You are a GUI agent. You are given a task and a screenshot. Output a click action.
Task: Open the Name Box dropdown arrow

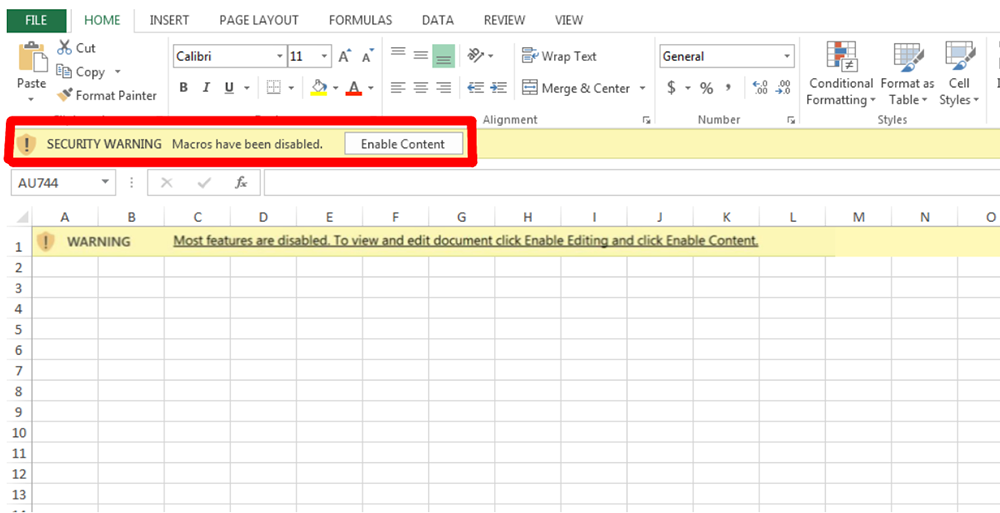click(107, 182)
